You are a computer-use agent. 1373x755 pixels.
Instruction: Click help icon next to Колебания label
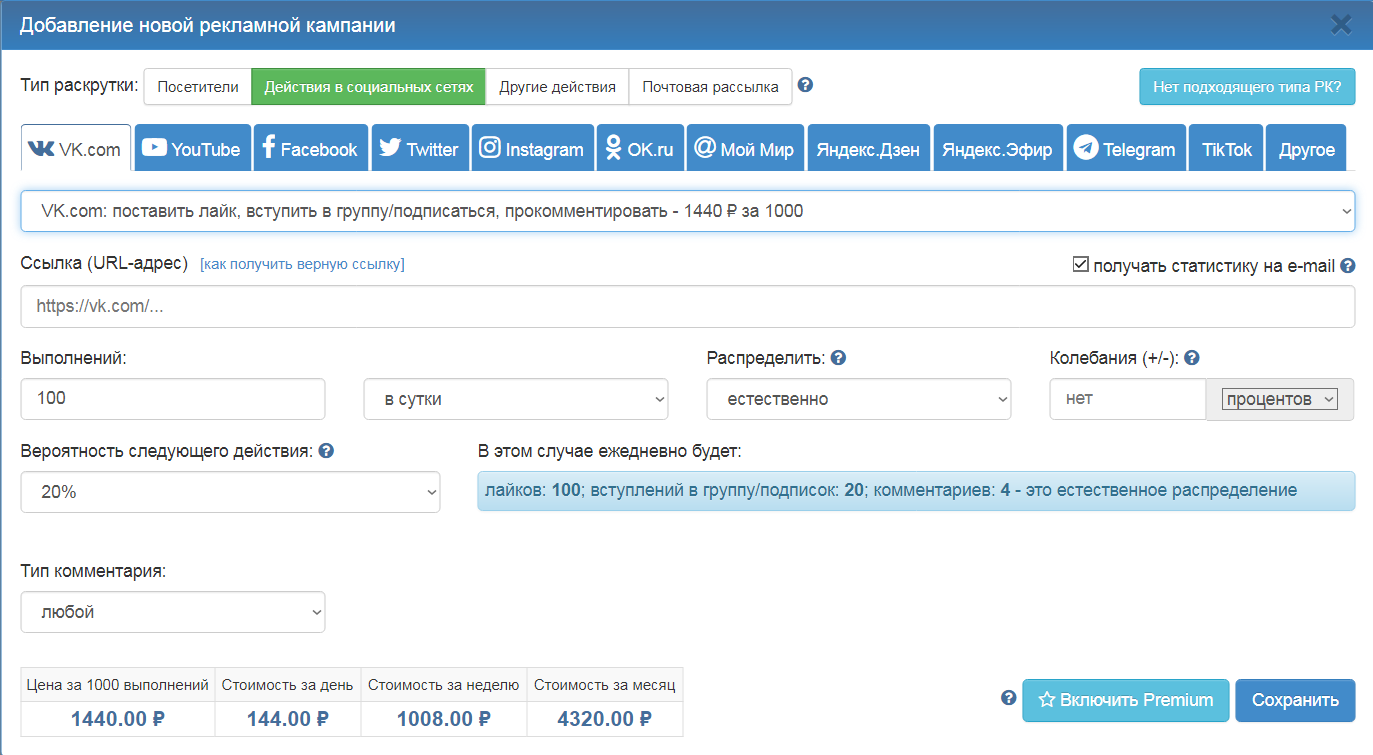(1191, 358)
